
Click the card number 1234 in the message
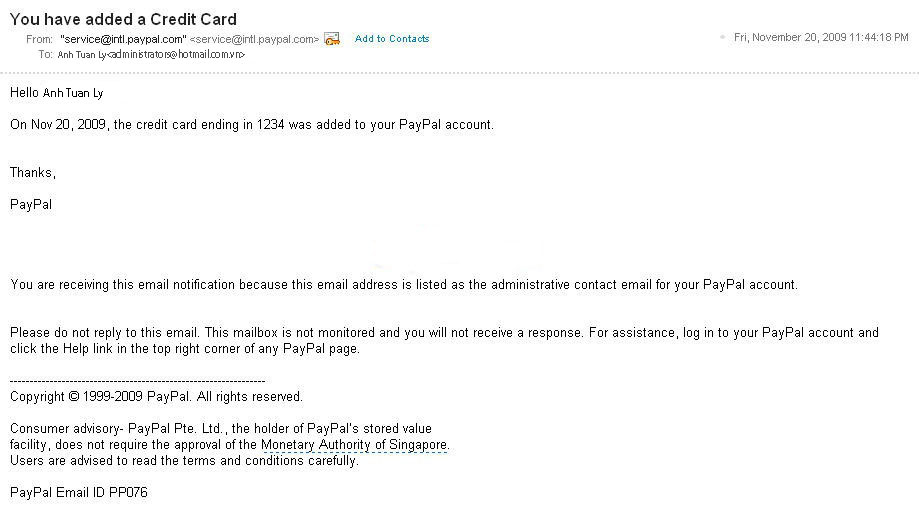tap(270, 125)
